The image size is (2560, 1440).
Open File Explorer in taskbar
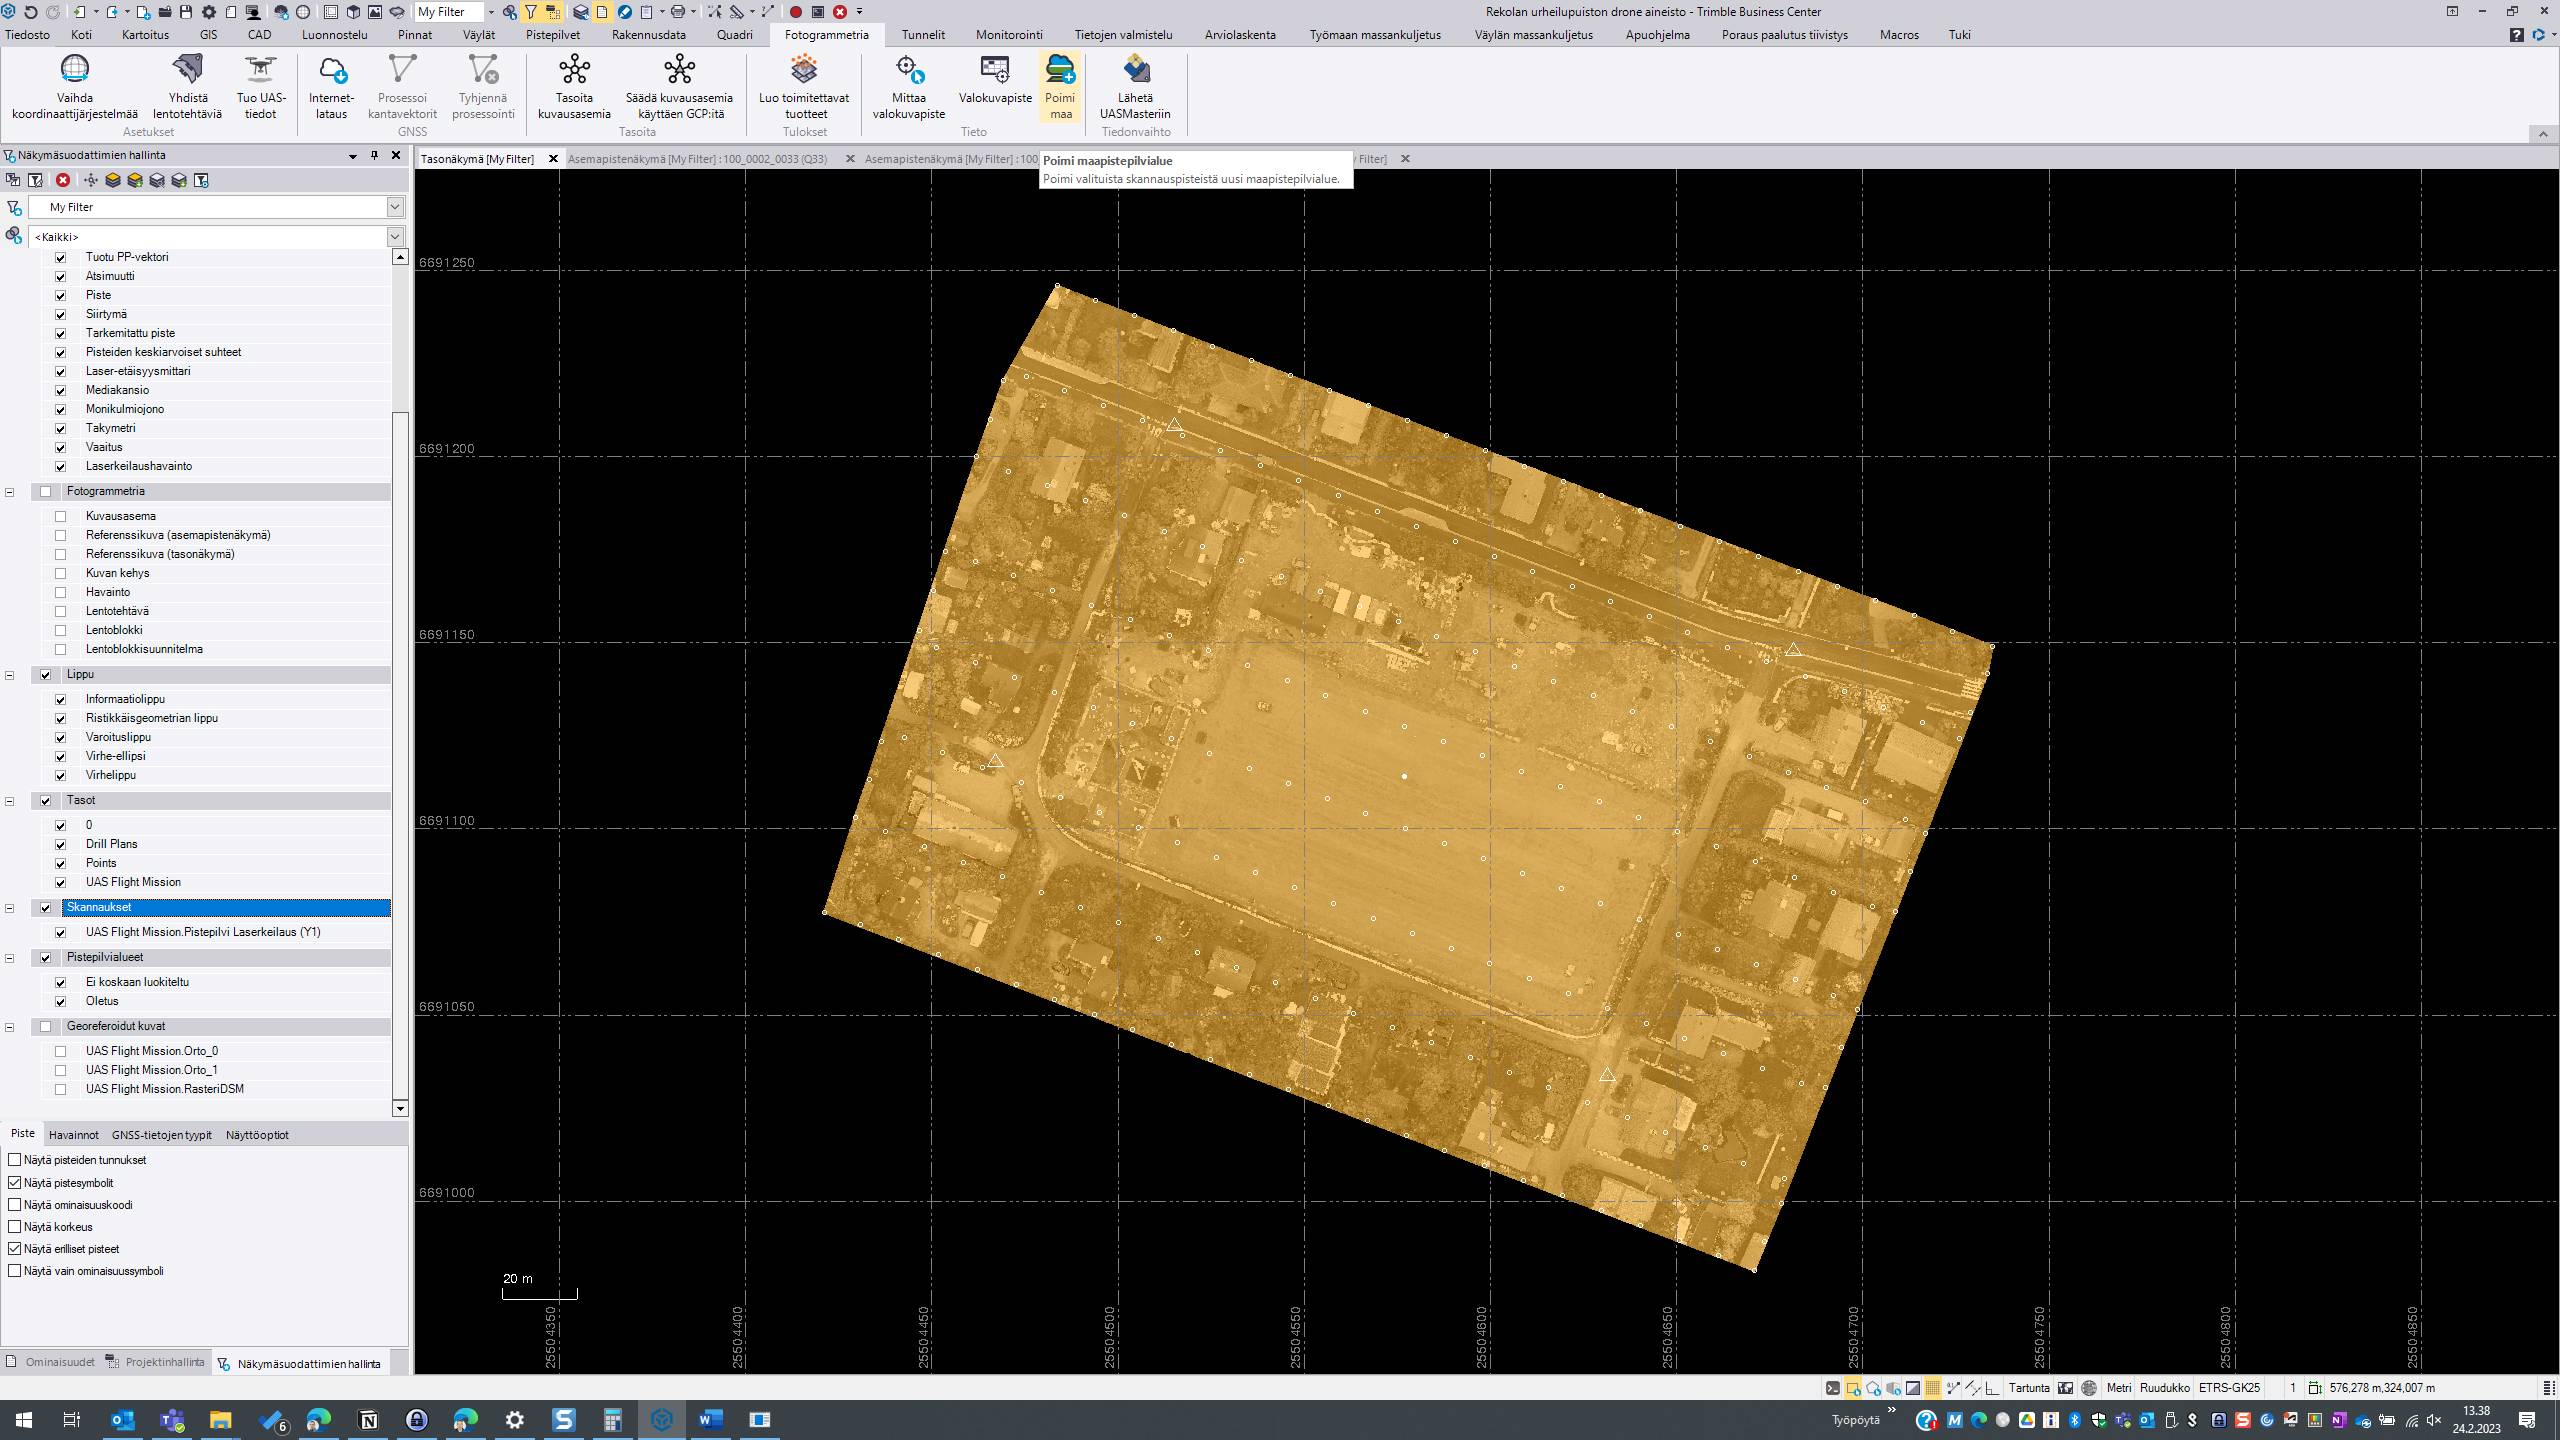[x=221, y=1420]
